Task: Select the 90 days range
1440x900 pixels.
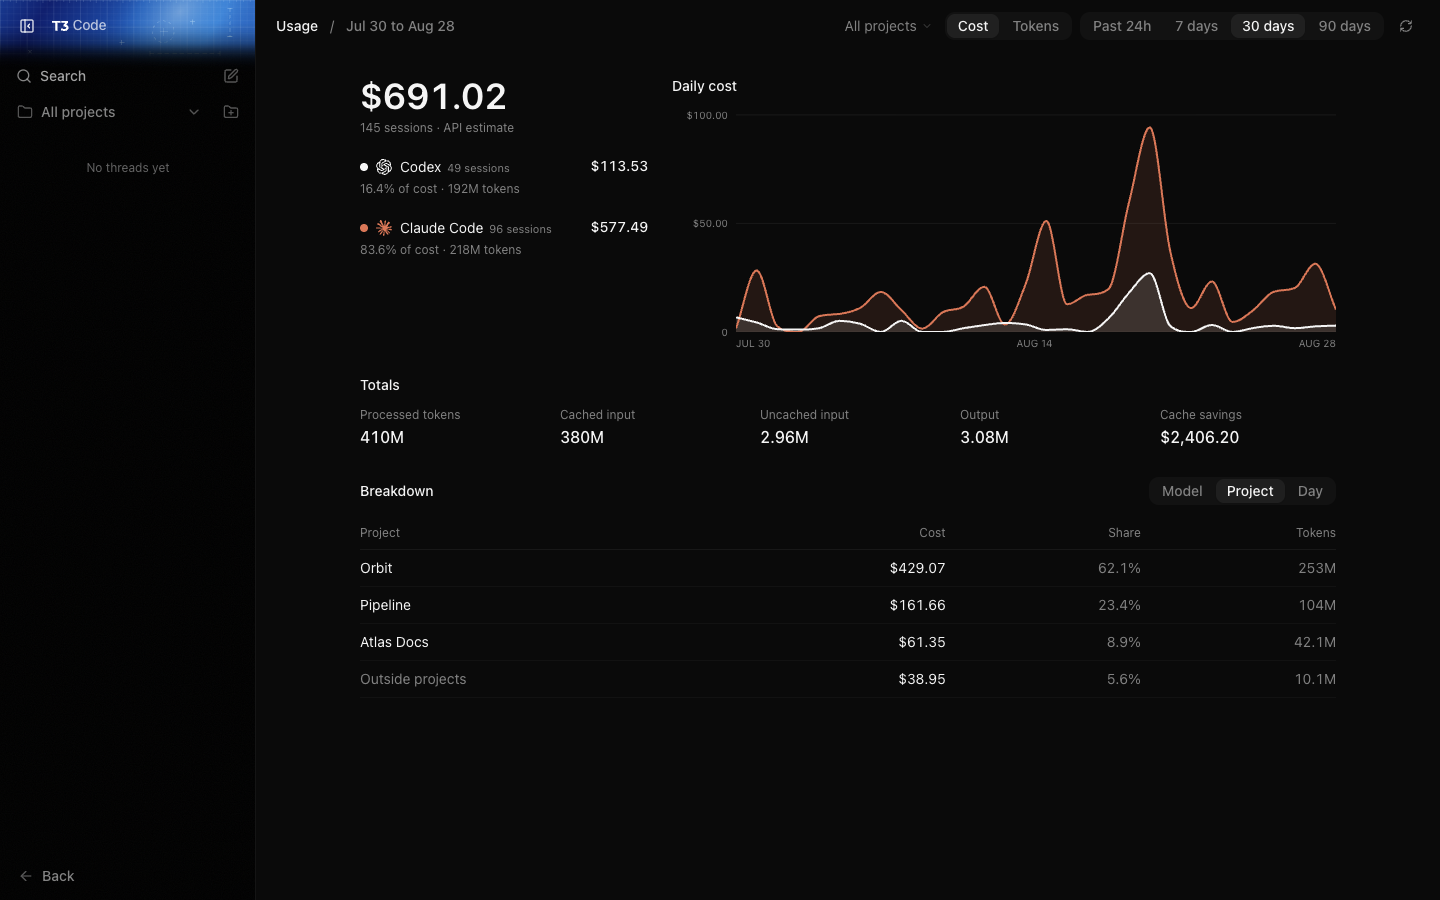Action: coord(1344,26)
